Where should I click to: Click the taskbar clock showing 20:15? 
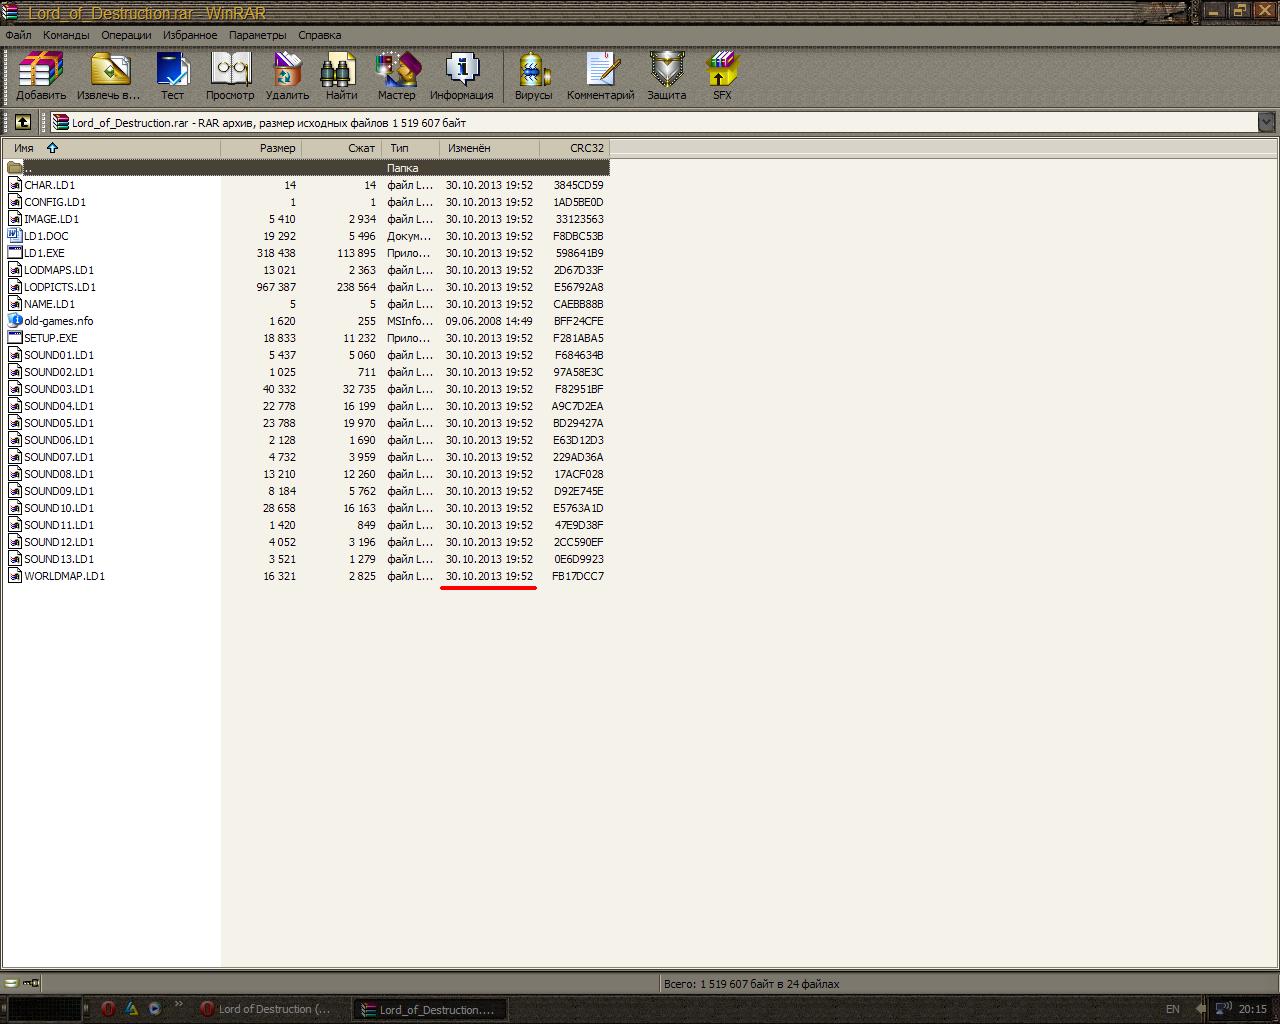[1253, 1009]
